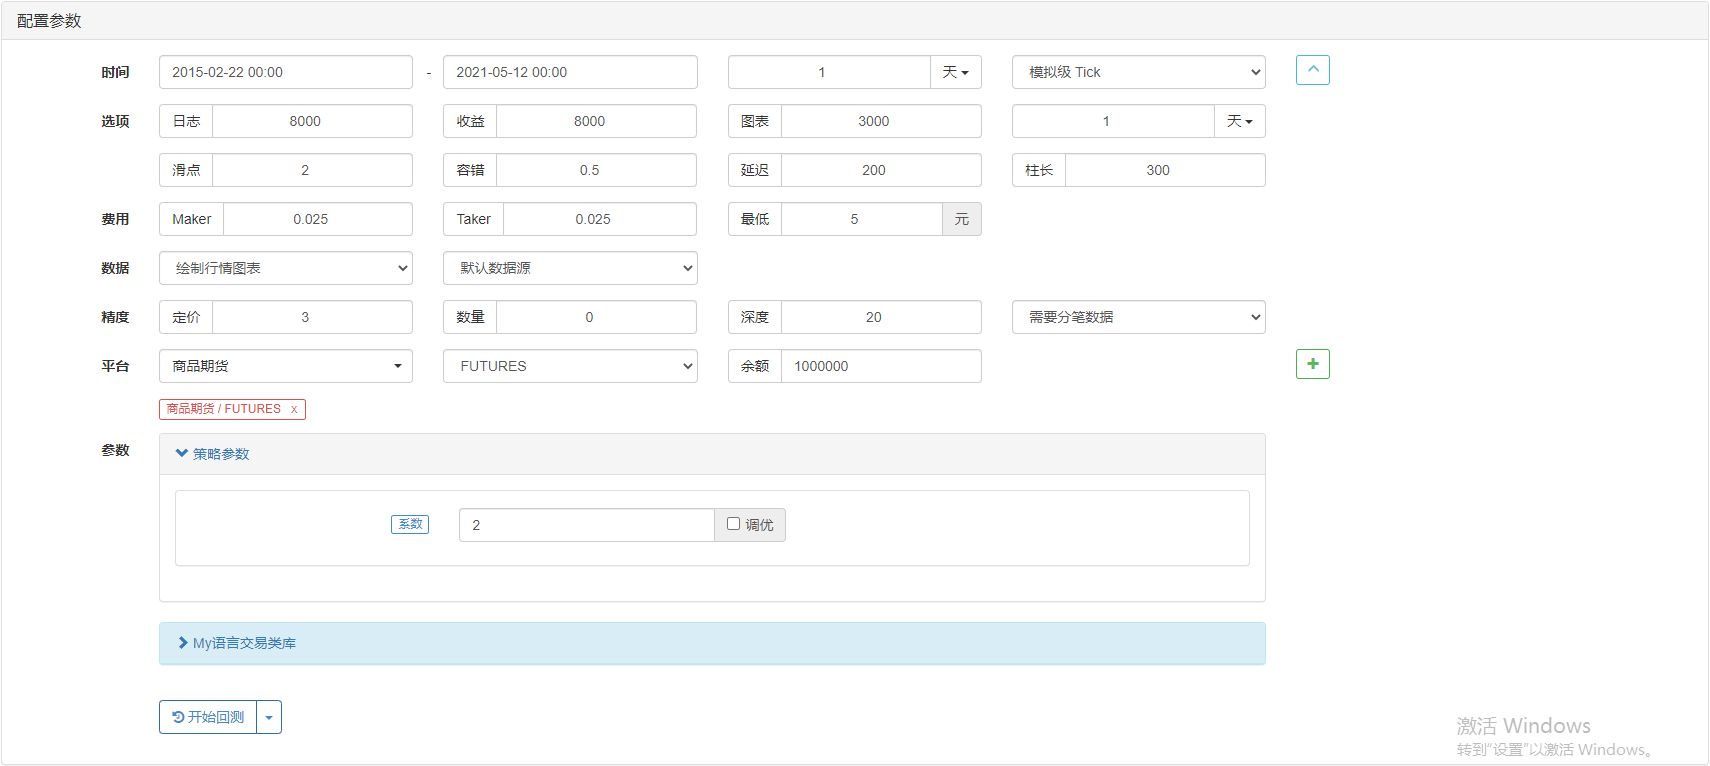Enable the 调优 checkbox
This screenshot has height=766, width=1710.
tap(733, 524)
